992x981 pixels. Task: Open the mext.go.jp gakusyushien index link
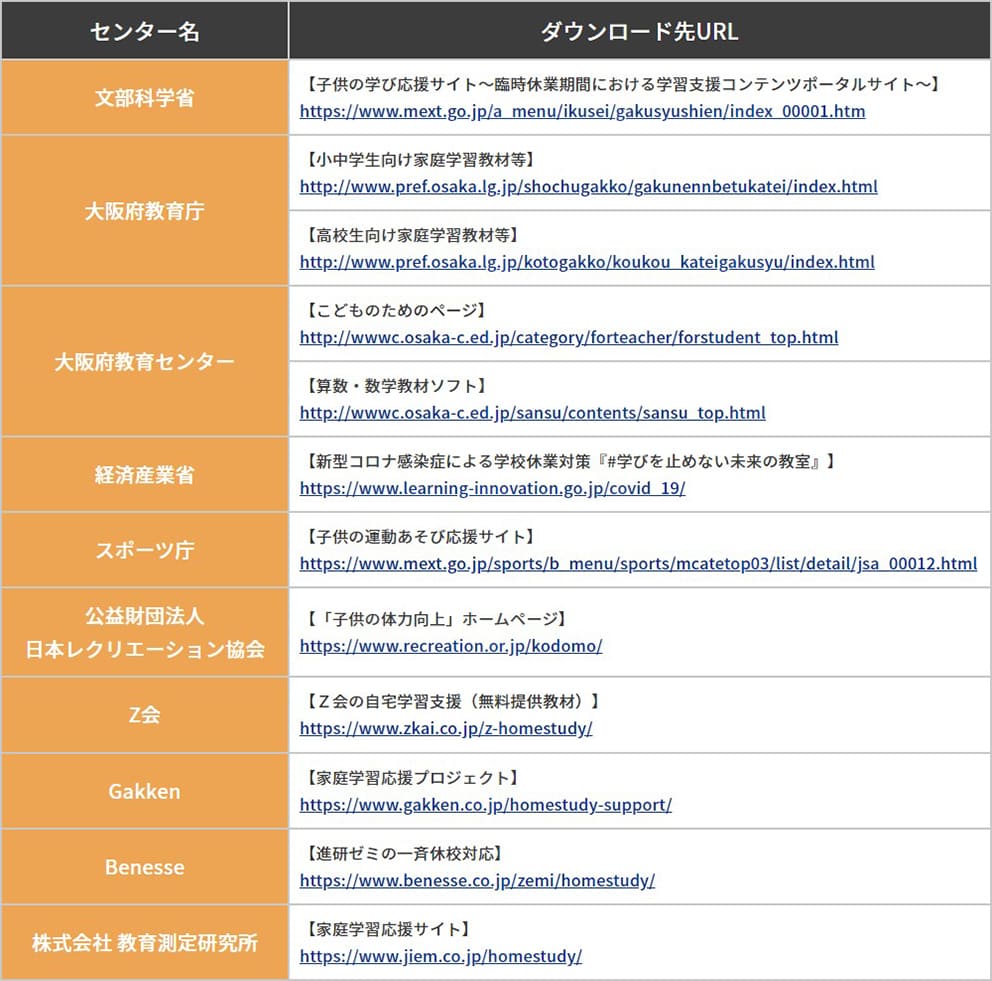pos(582,111)
